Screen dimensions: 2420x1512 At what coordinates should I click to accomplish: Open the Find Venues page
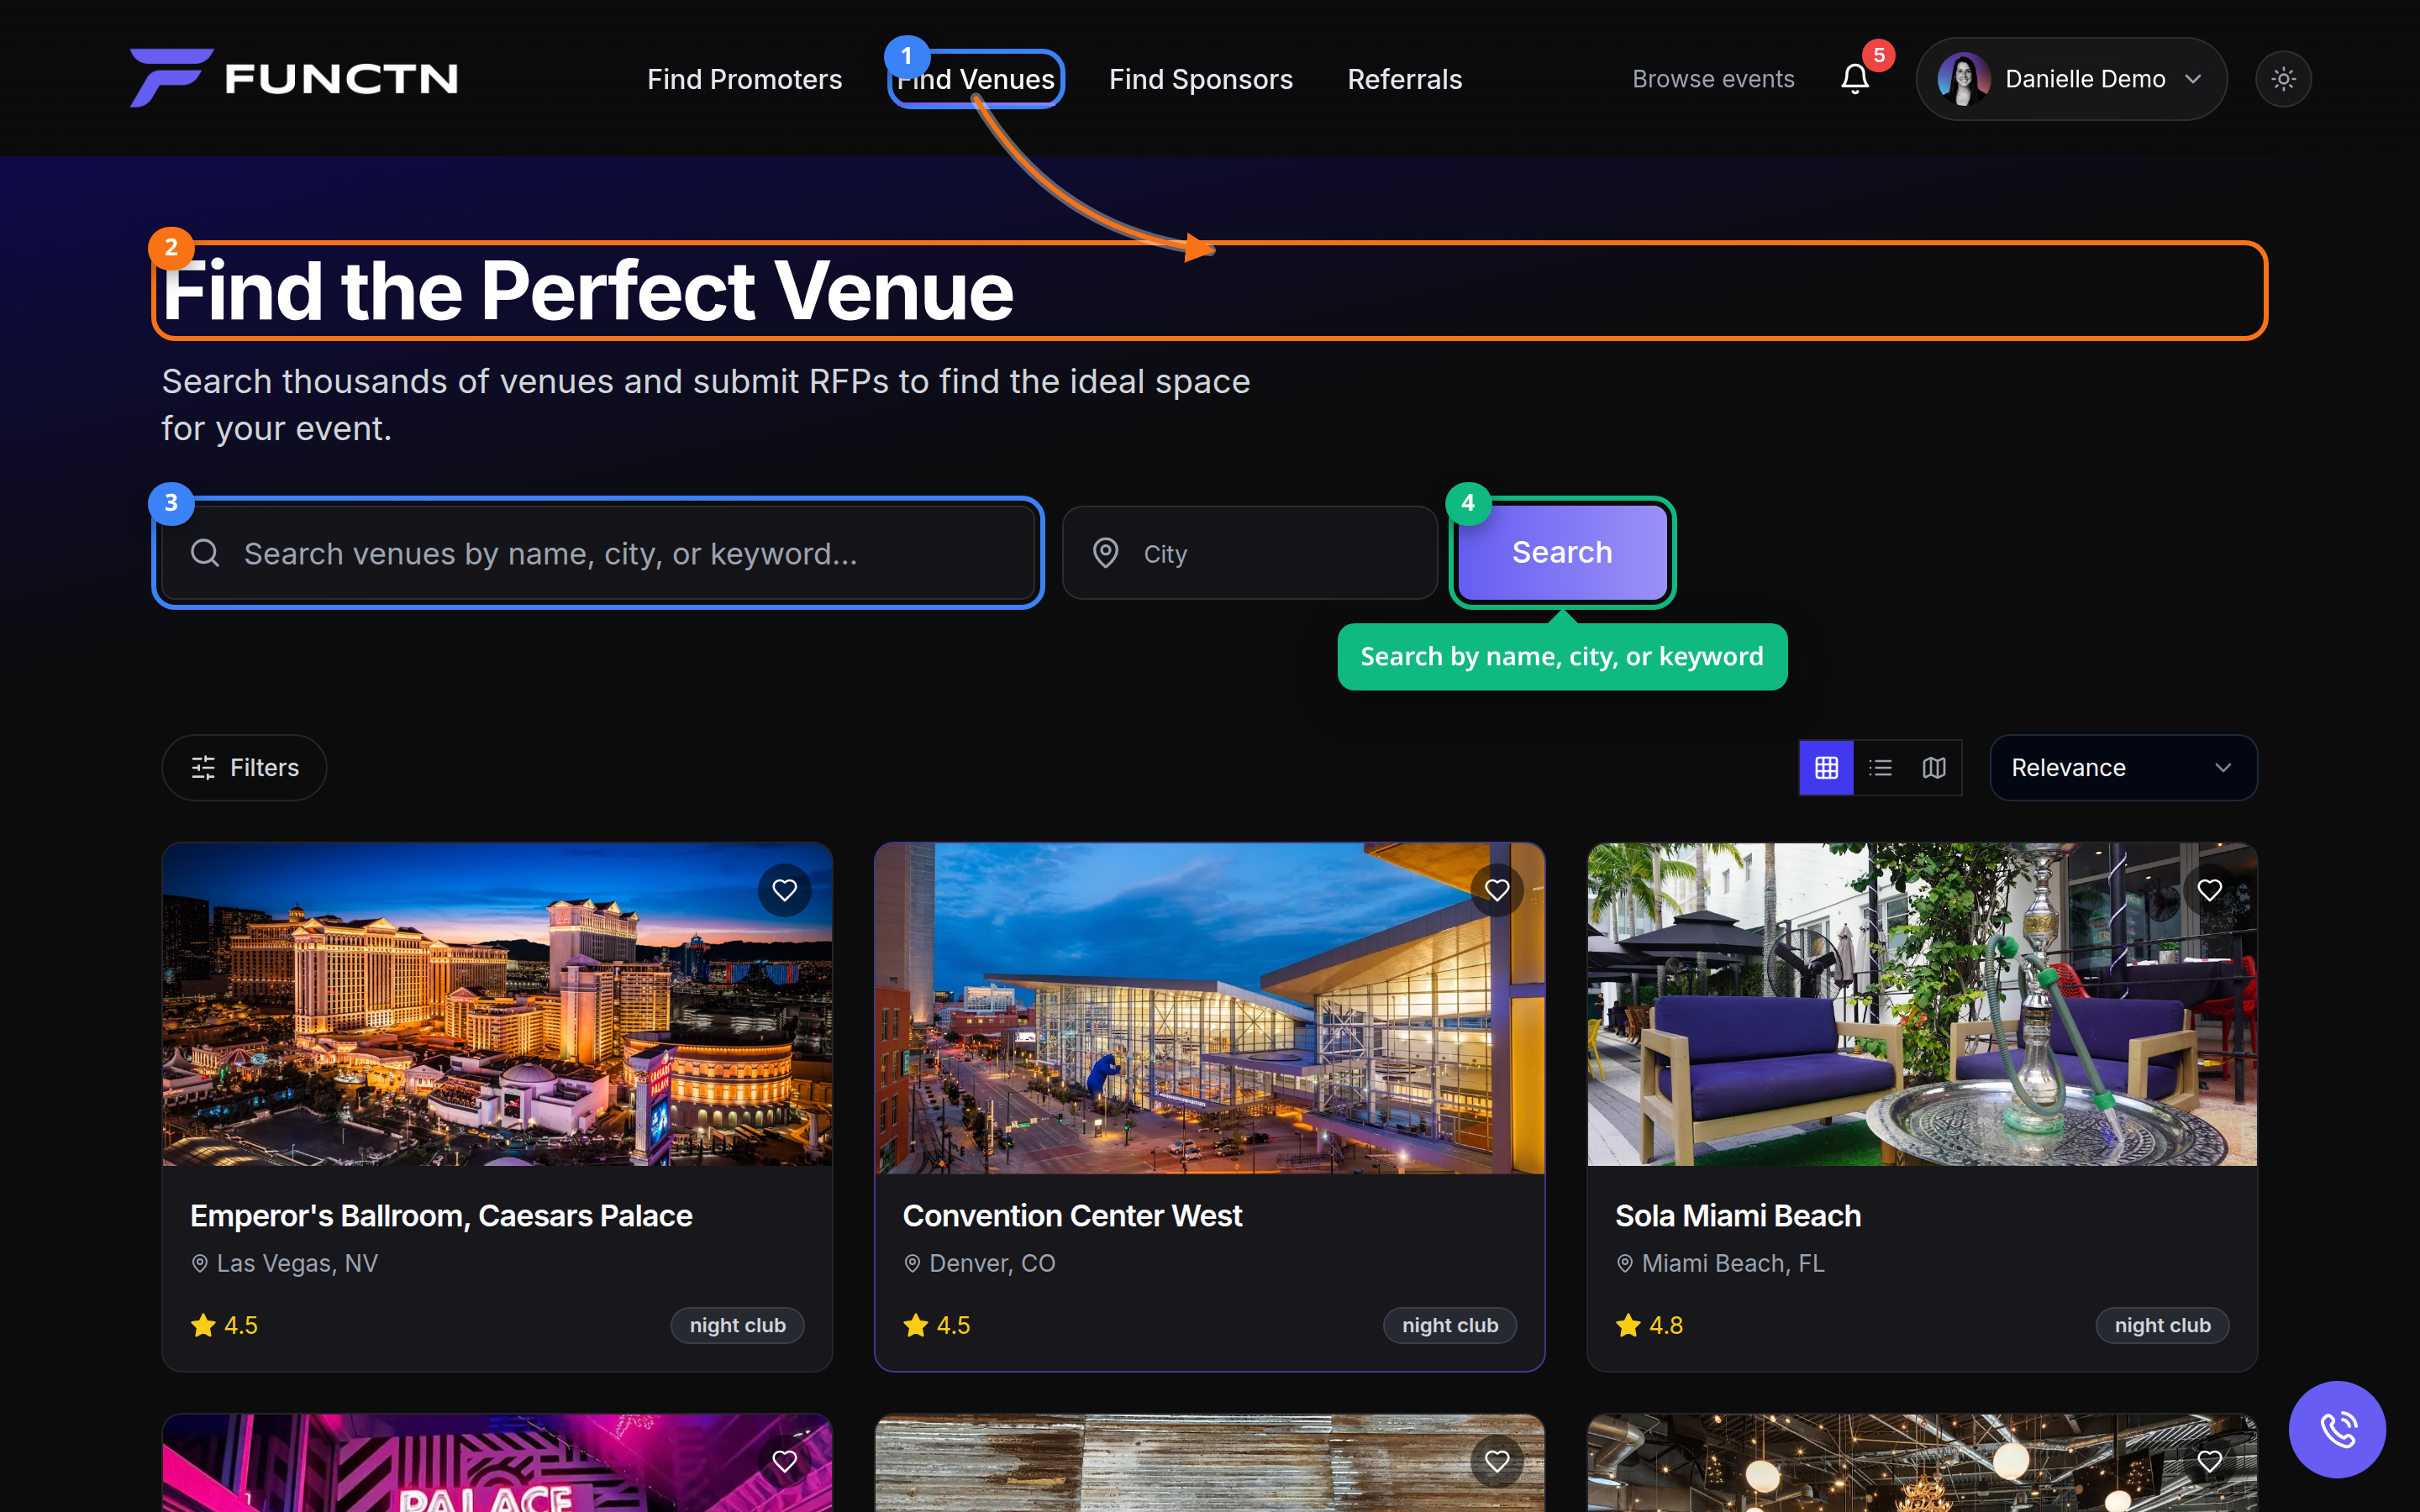click(975, 79)
